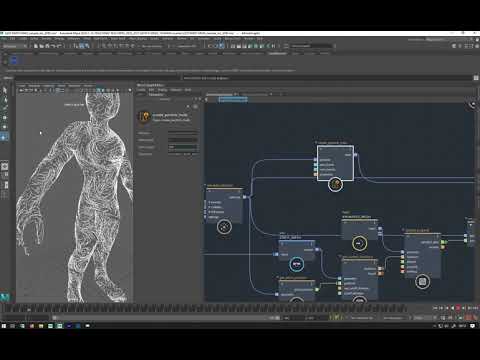The height and width of the screenshot is (360, 480).
Task: Click the round icon under the leftmost graph node
Action: coord(224,227)
